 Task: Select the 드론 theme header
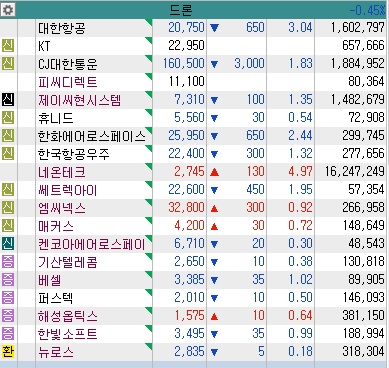[181, 10]
